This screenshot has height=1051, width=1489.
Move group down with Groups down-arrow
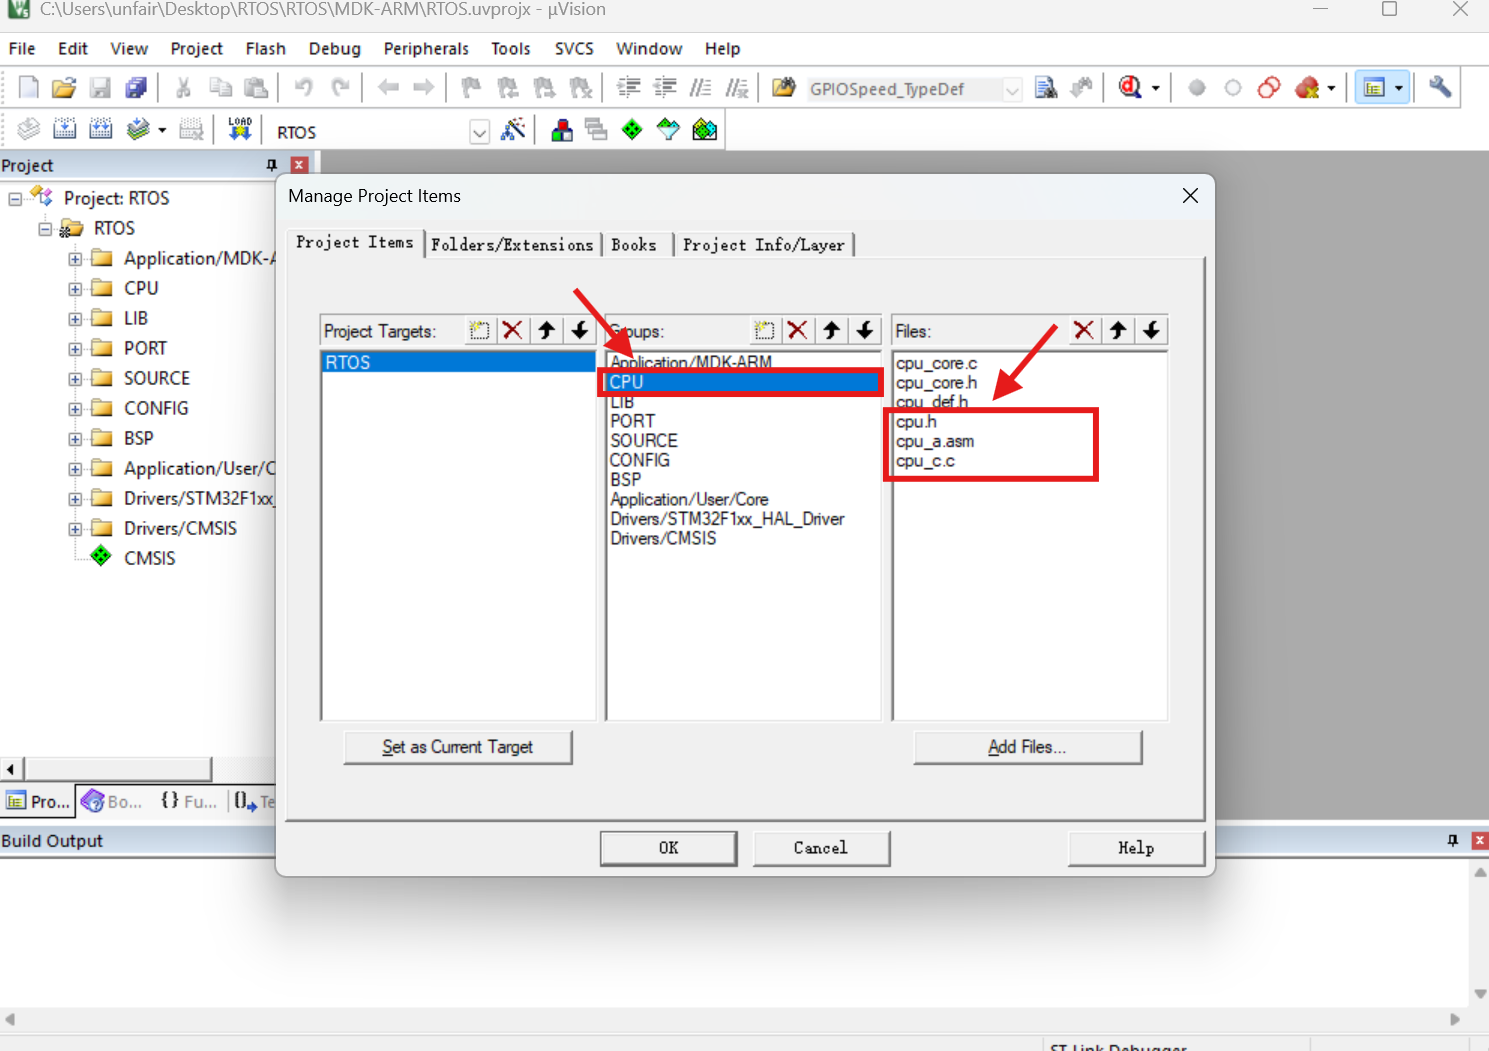pos(865,330)
